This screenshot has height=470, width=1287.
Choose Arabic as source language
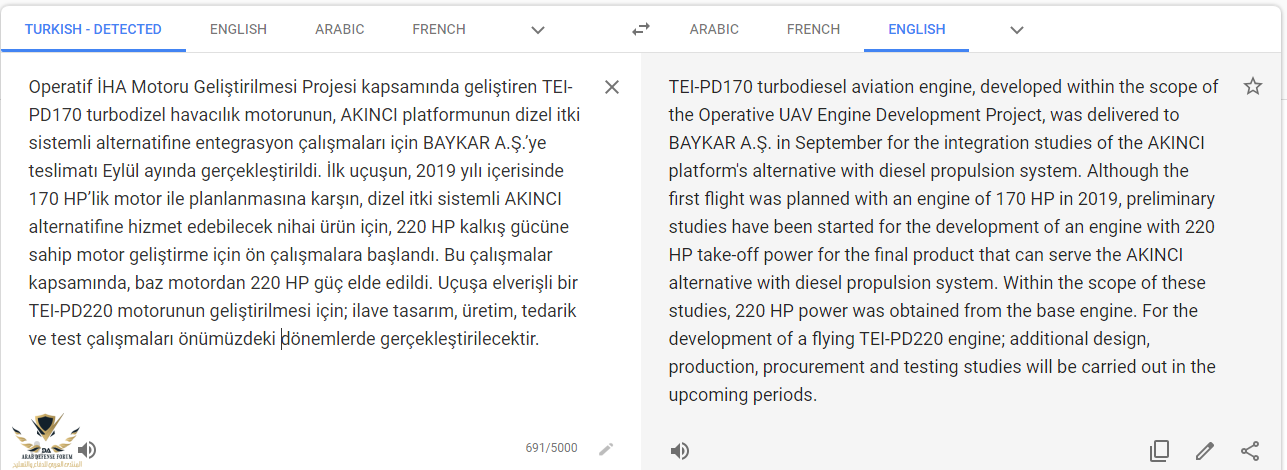(340, 29)
